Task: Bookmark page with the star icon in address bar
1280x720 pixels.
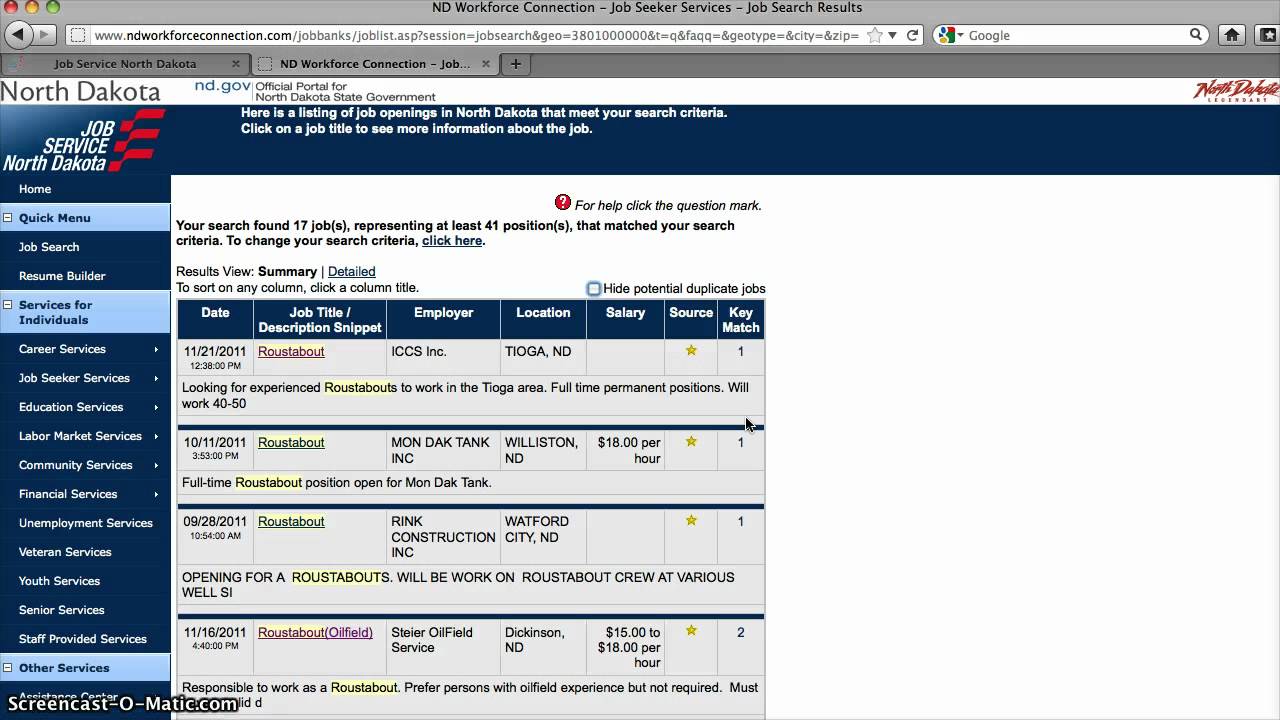Action: pos(875,35)
